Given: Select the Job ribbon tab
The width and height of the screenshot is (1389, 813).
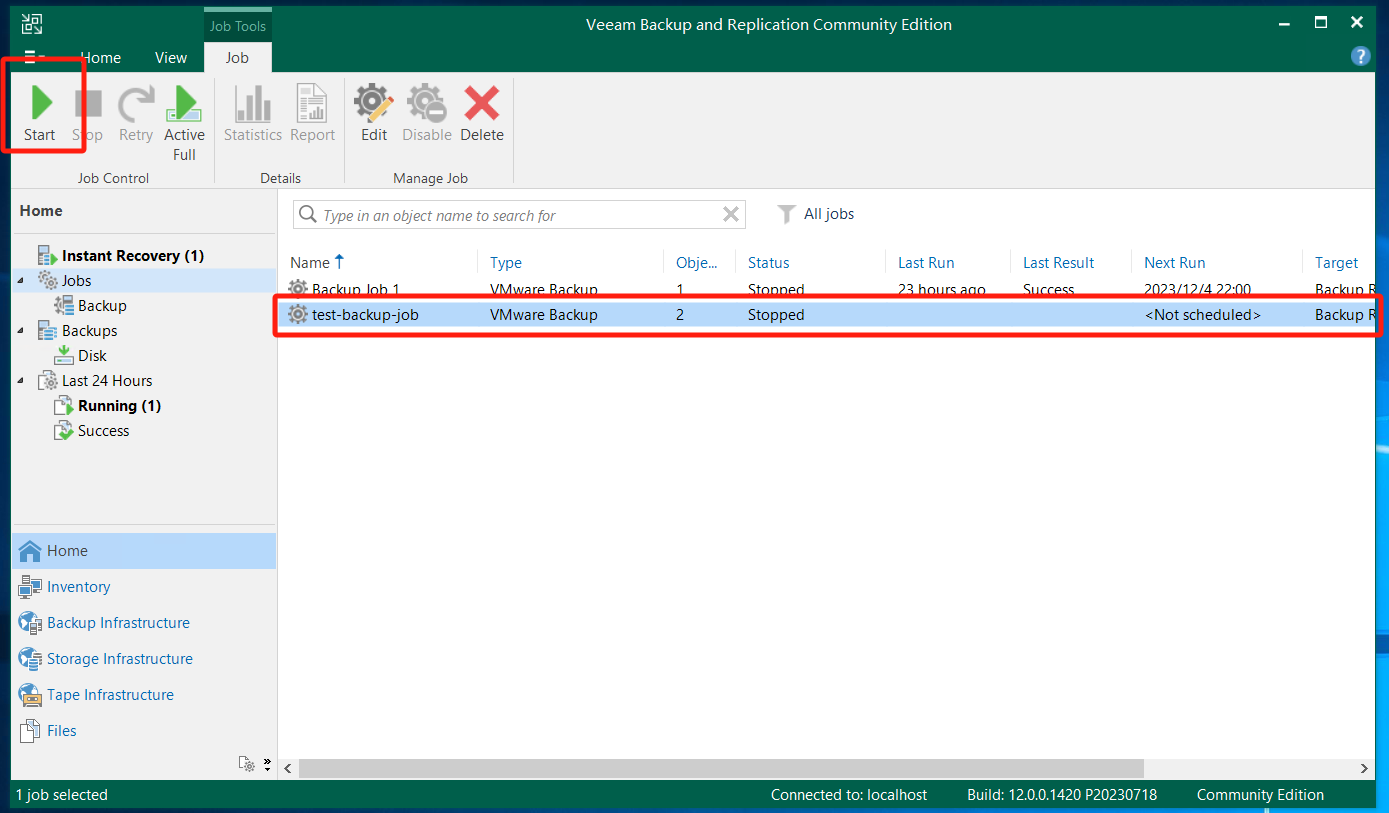Looking at the screenshot, I should pyautogui.click(x=237, y=57).
